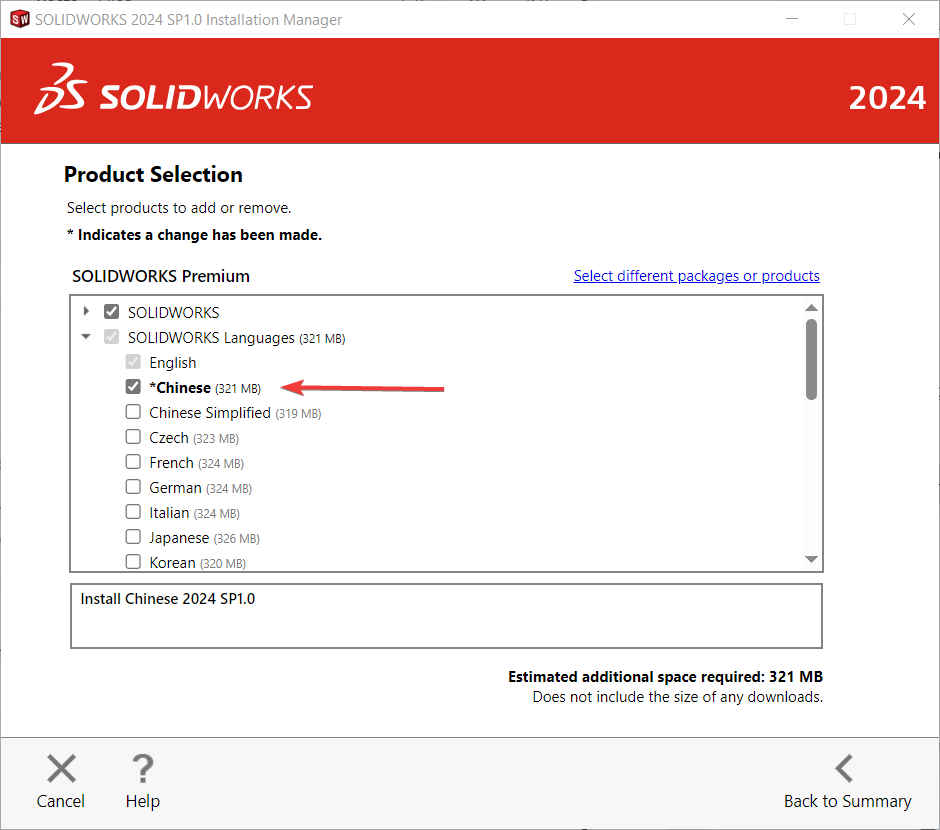Minimize the Installation Manager window

pyautogui.click(x=792, y=19)
